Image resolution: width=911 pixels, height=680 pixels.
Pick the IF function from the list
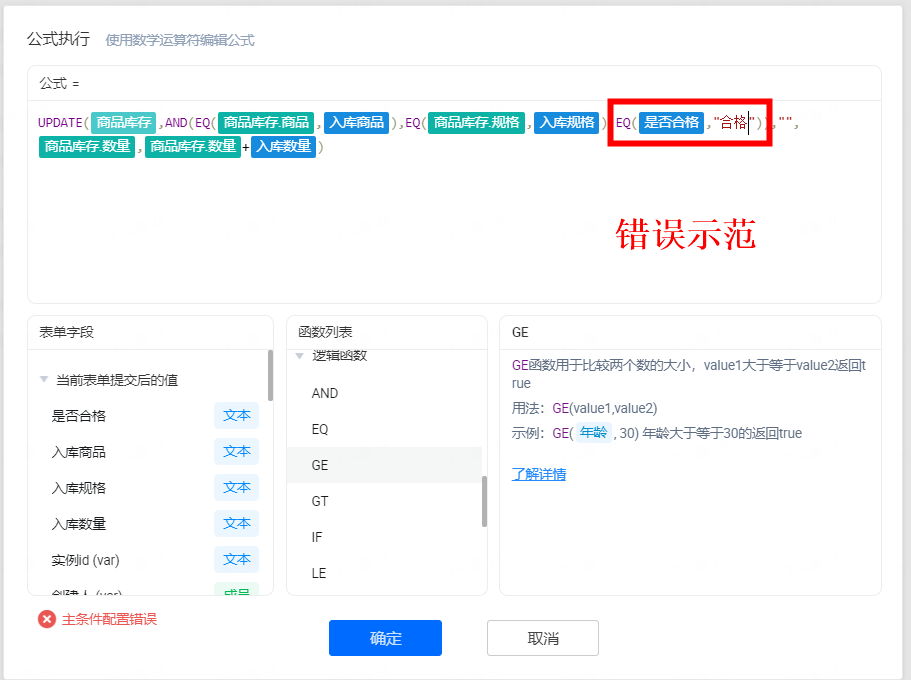(x=317, y=537)
